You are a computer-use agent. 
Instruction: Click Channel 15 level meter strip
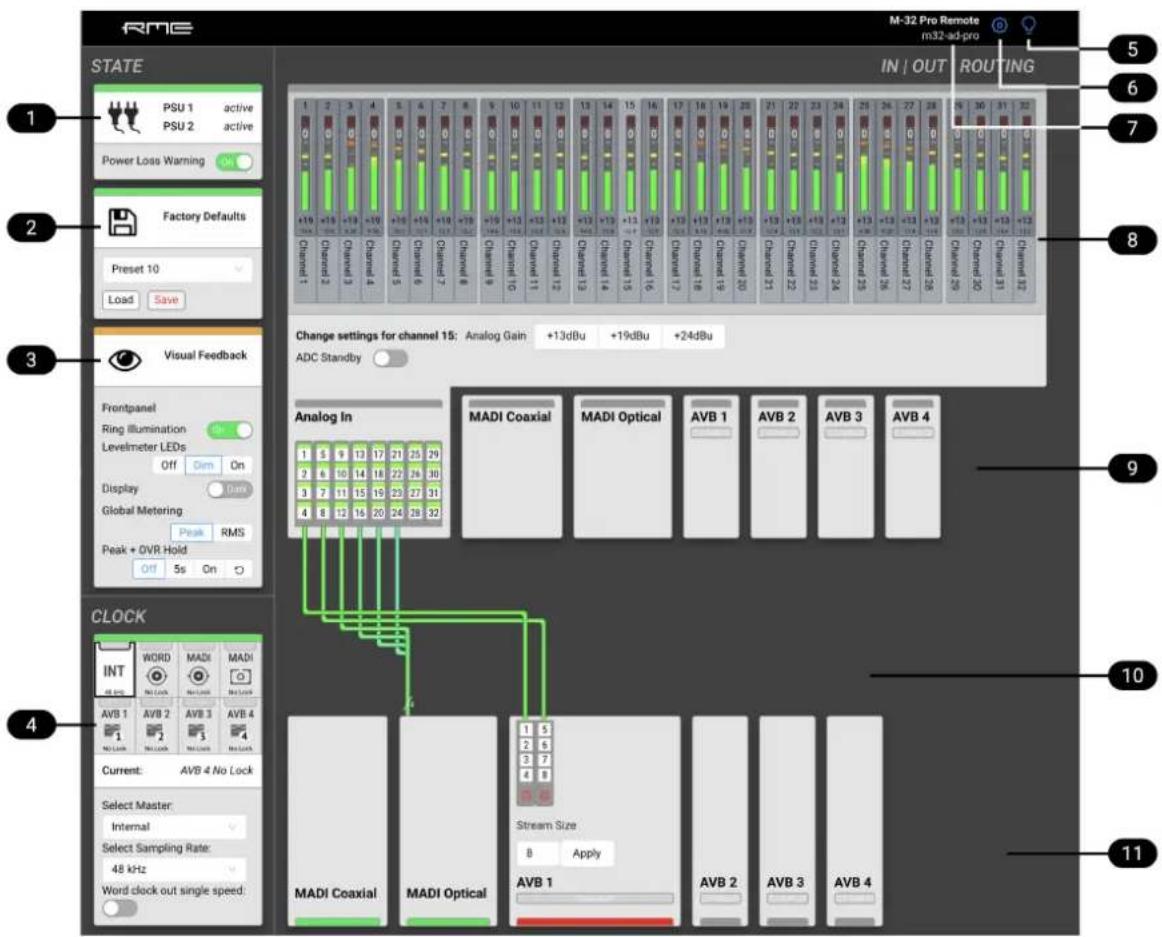coord(630,200)
